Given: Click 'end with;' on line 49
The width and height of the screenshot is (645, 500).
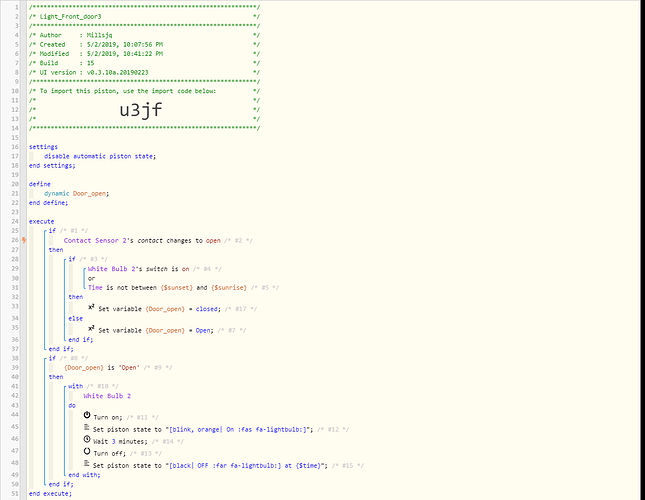Looking at the screenshot, I should [84, 475].
